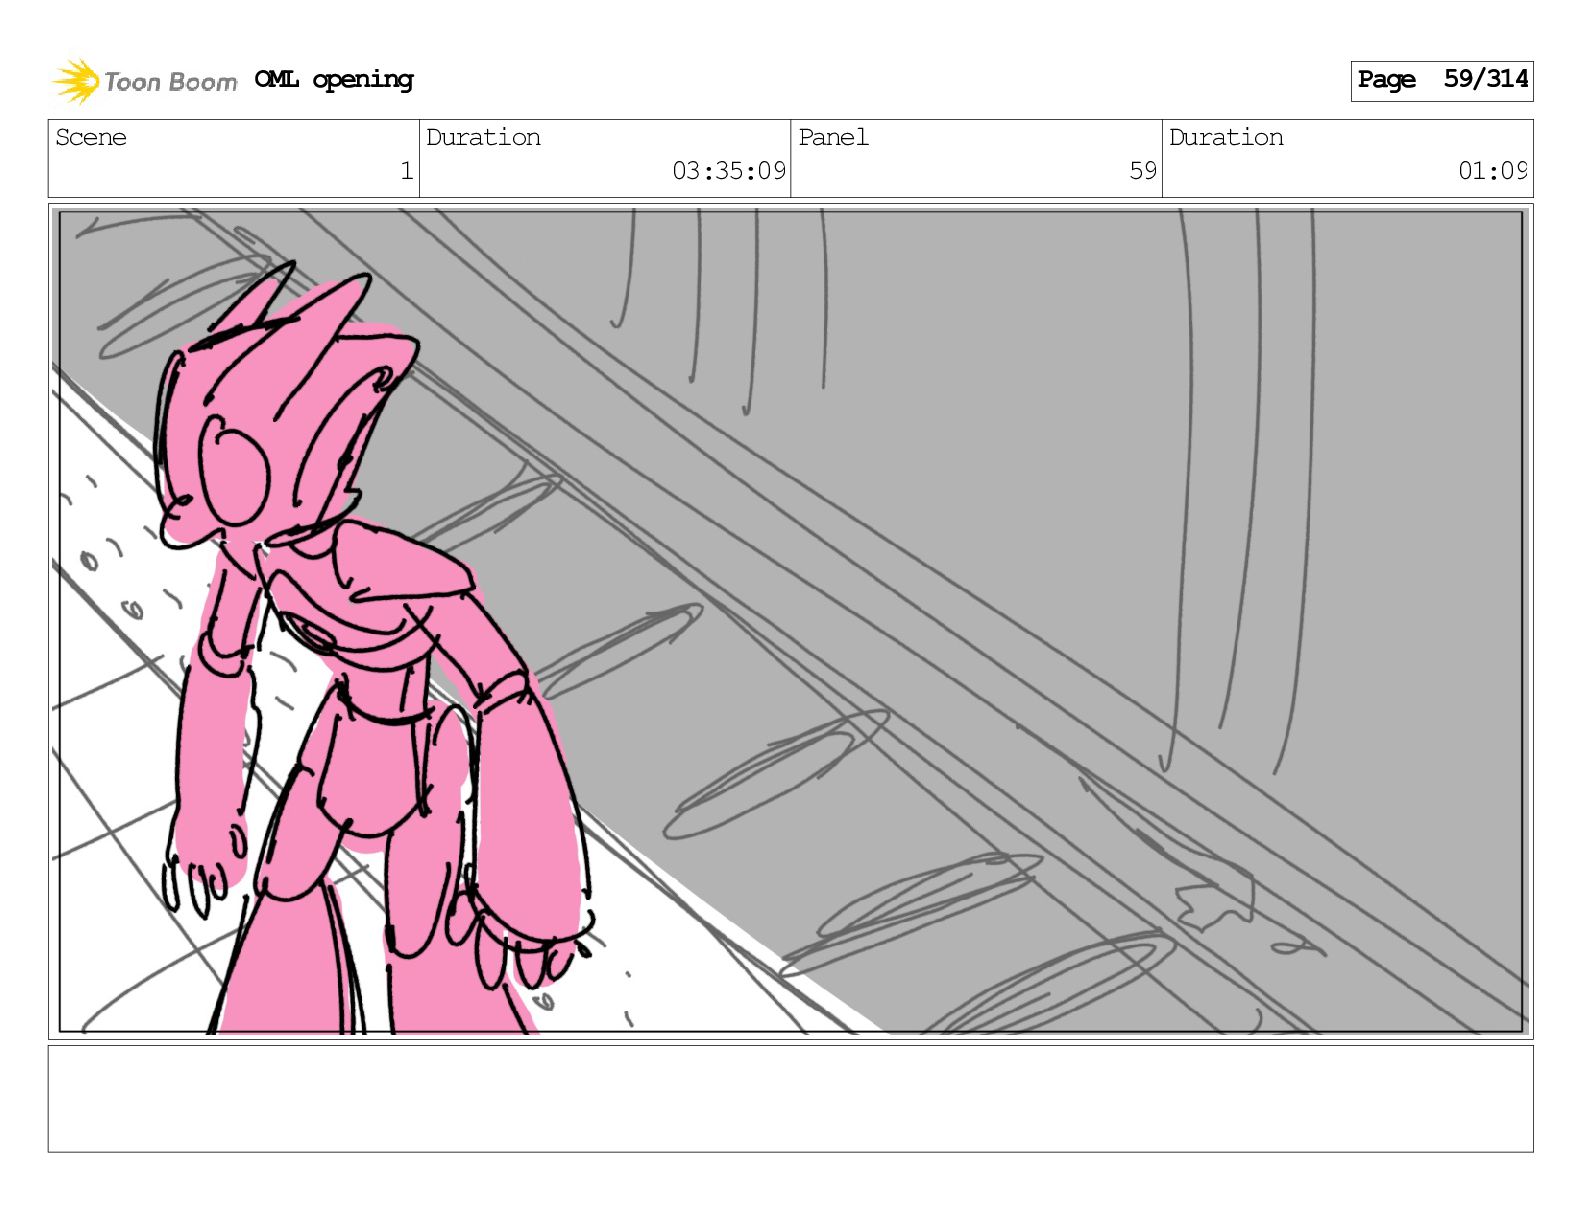1584x1224 pixels.
Task: Click the Panel header label
Action: point(833,138)
